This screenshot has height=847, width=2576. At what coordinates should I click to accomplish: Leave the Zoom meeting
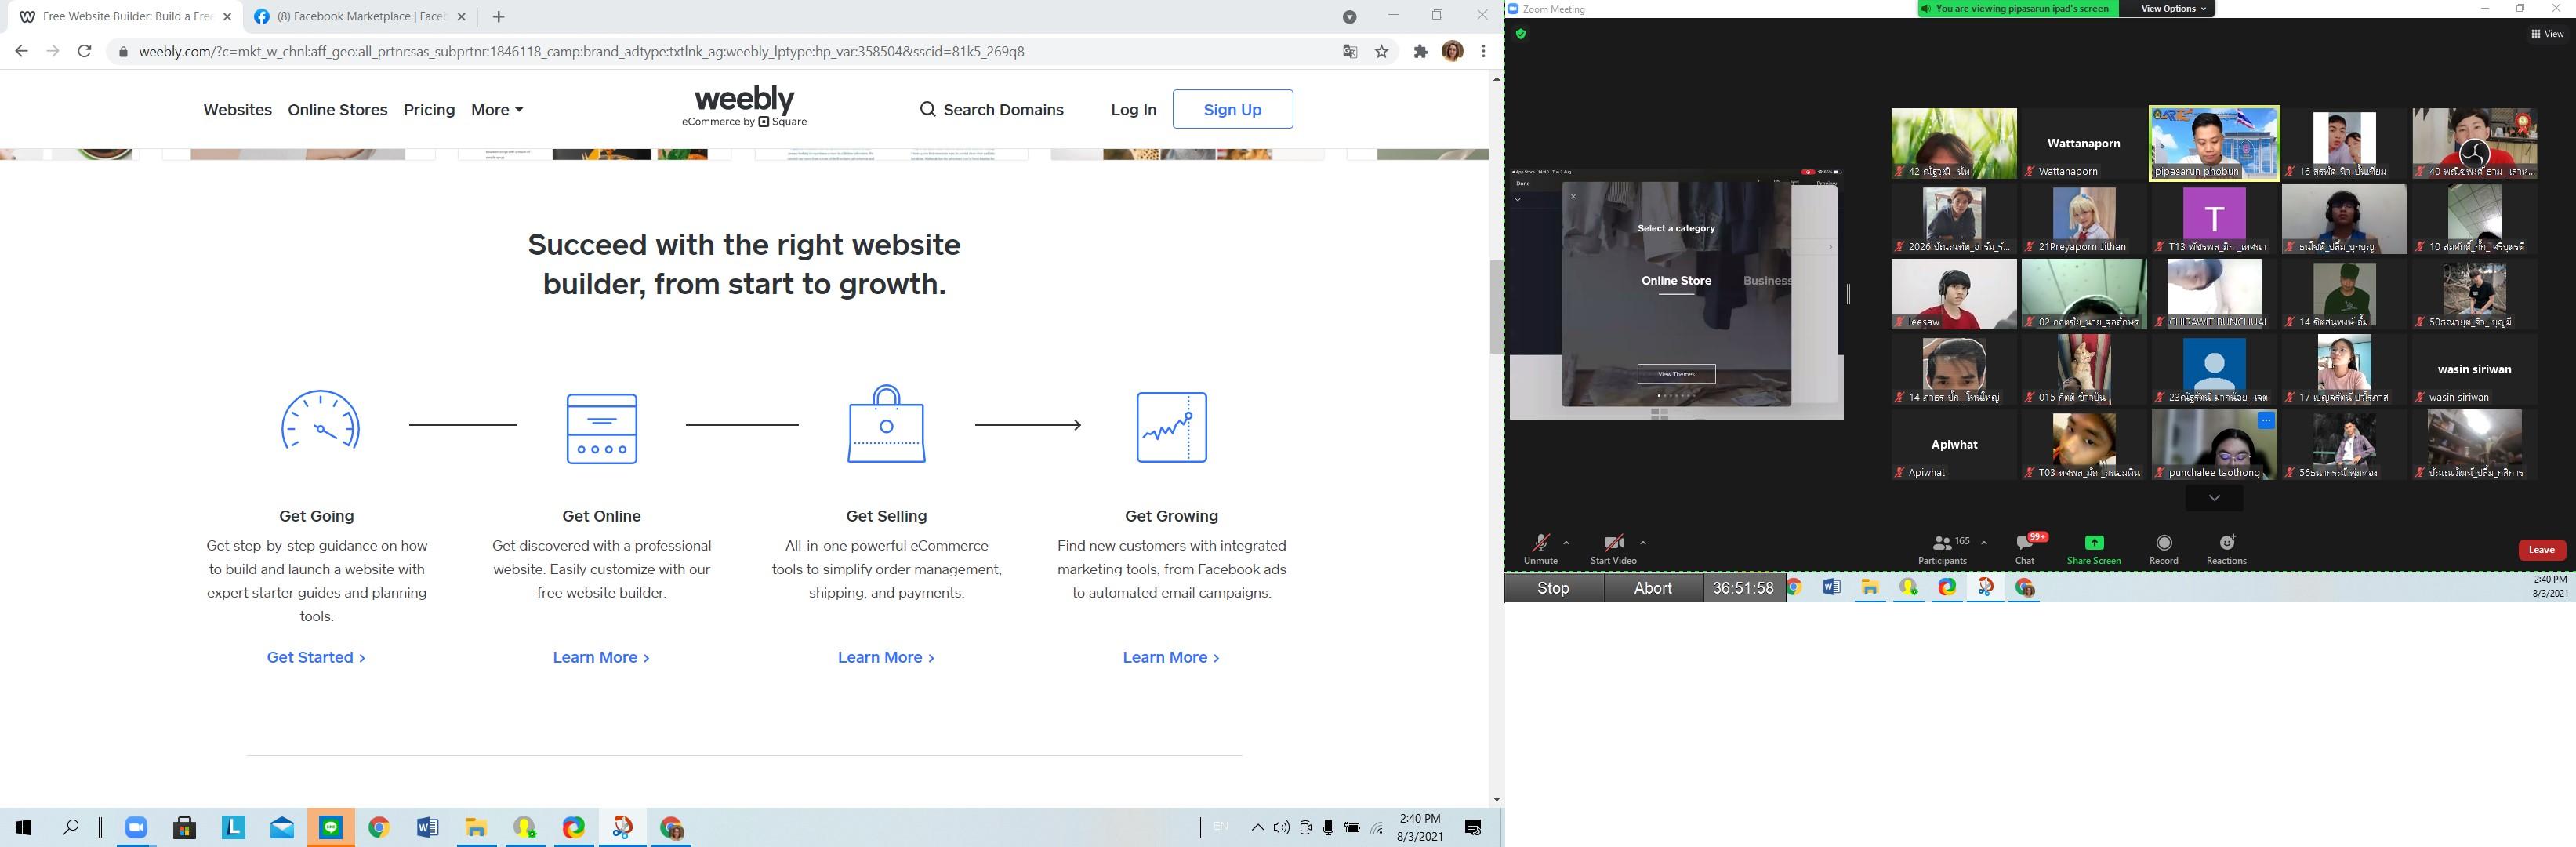(2541, 549)
